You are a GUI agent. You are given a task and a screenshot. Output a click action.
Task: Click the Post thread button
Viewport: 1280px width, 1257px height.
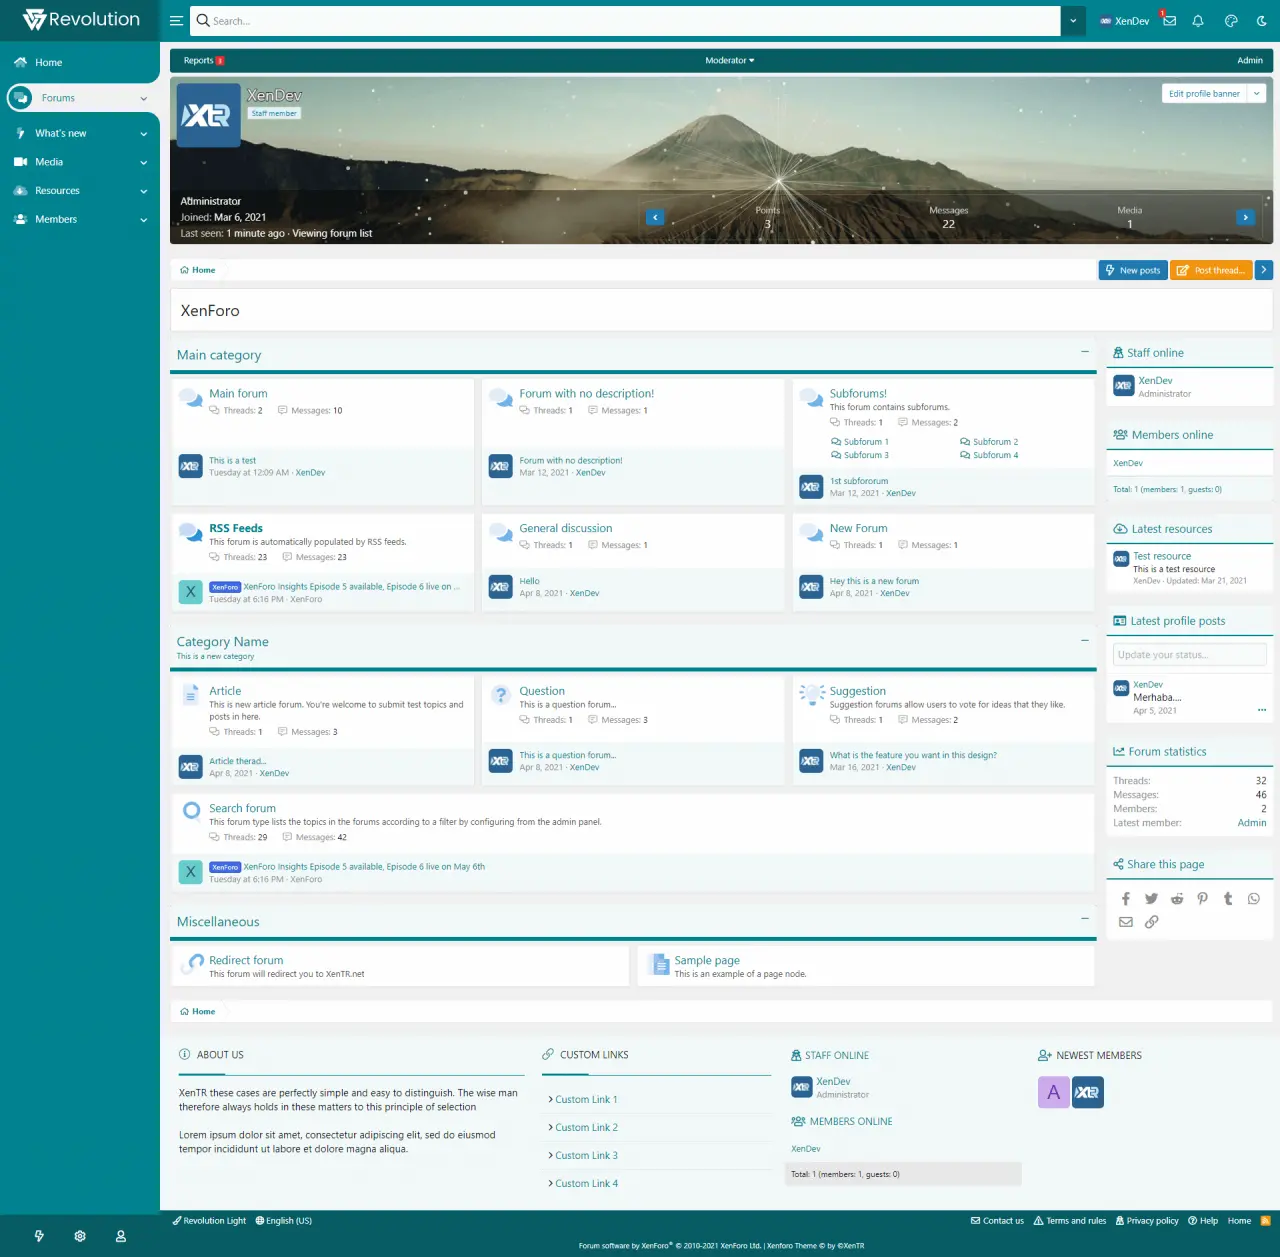coord(1211,271)
